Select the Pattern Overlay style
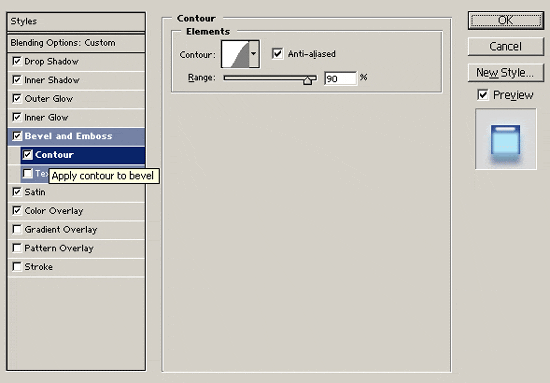The image size is (550, 383). (x=76, y=248)
